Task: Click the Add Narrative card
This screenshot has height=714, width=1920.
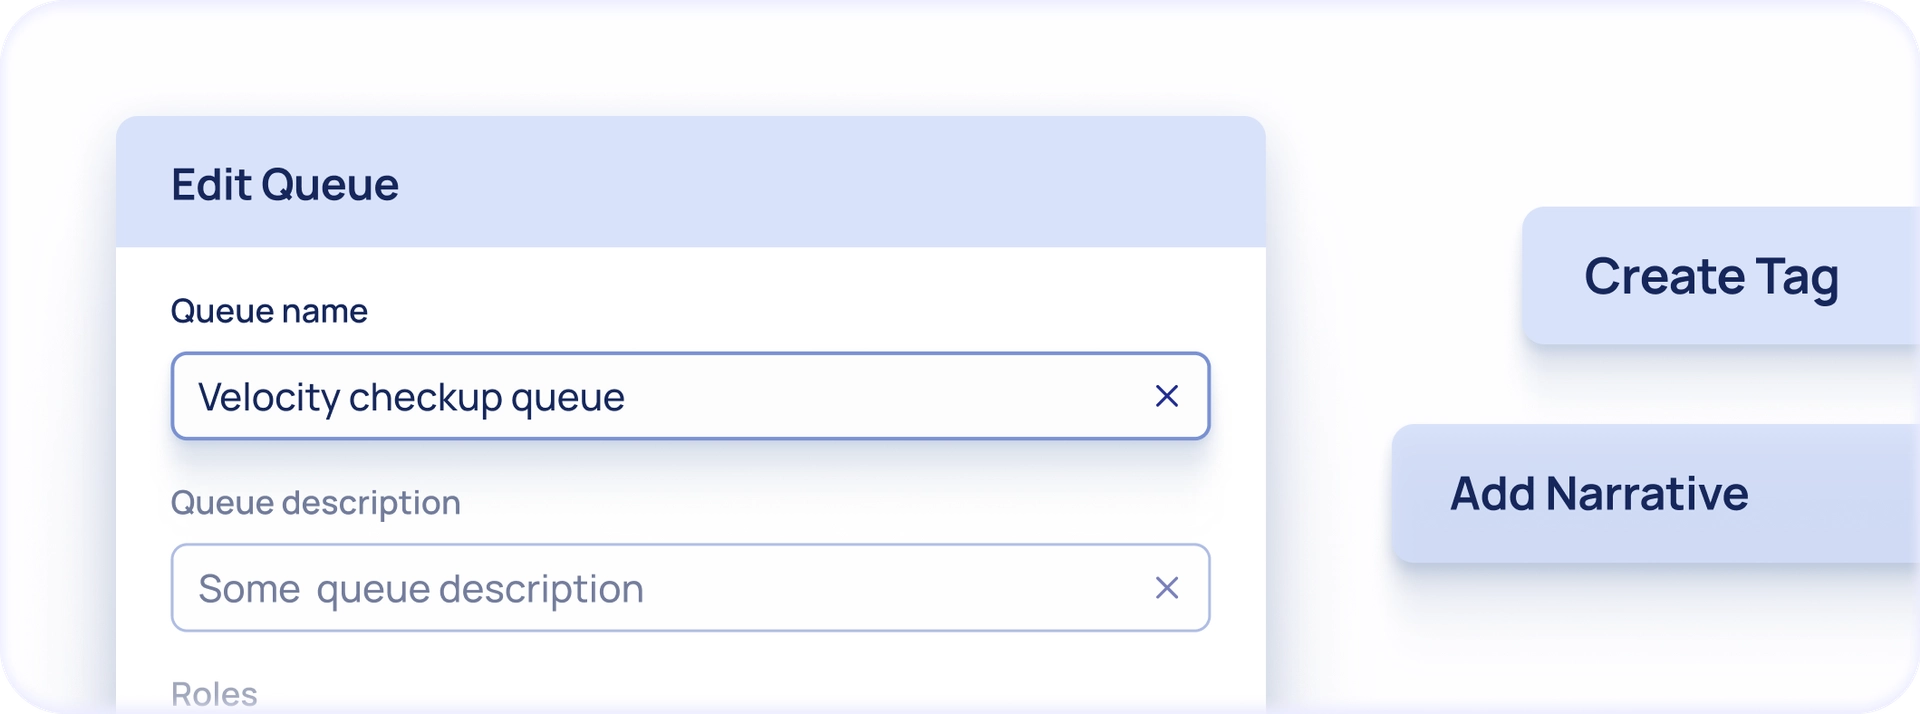Action: click(1599, 493)
